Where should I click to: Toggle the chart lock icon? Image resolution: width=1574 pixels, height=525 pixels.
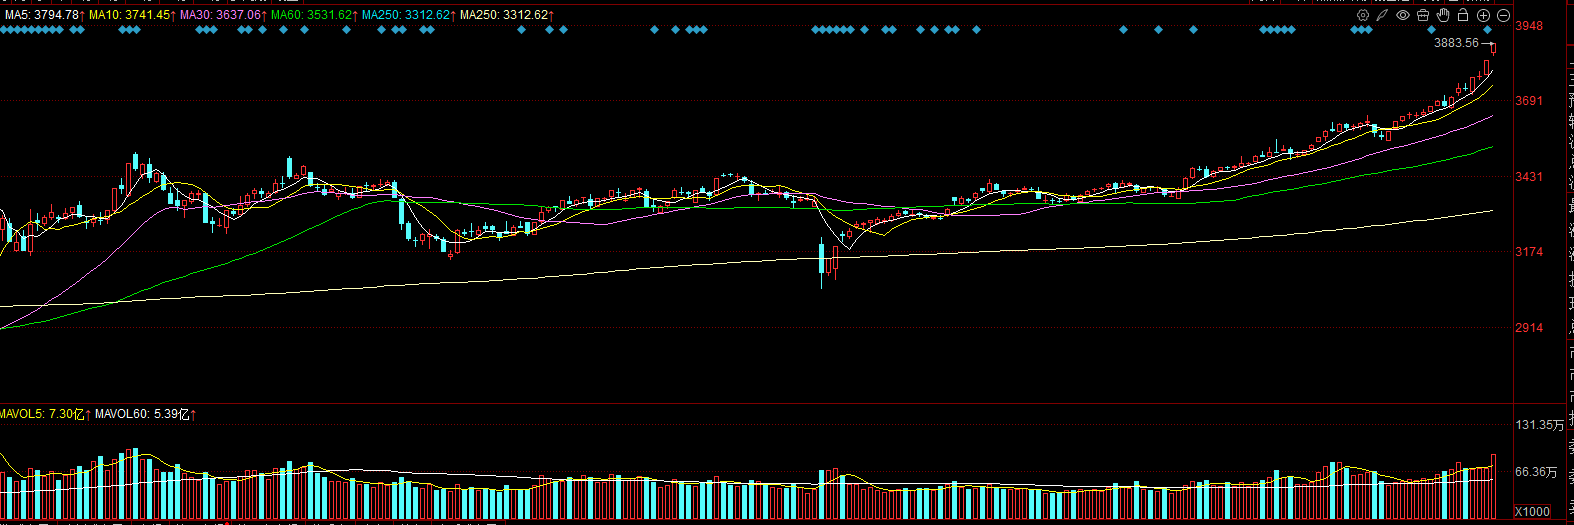[1463, 15]
